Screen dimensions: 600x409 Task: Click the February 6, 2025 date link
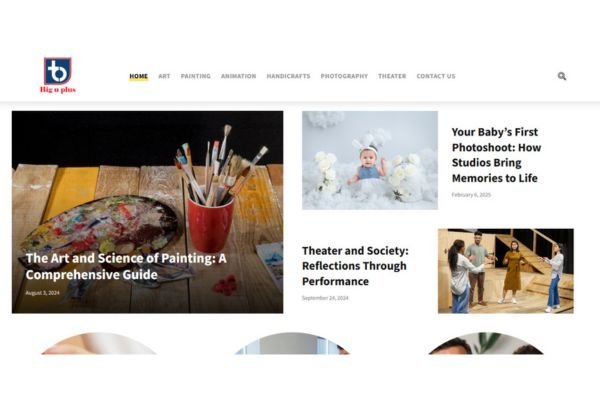tap(471, 195)
